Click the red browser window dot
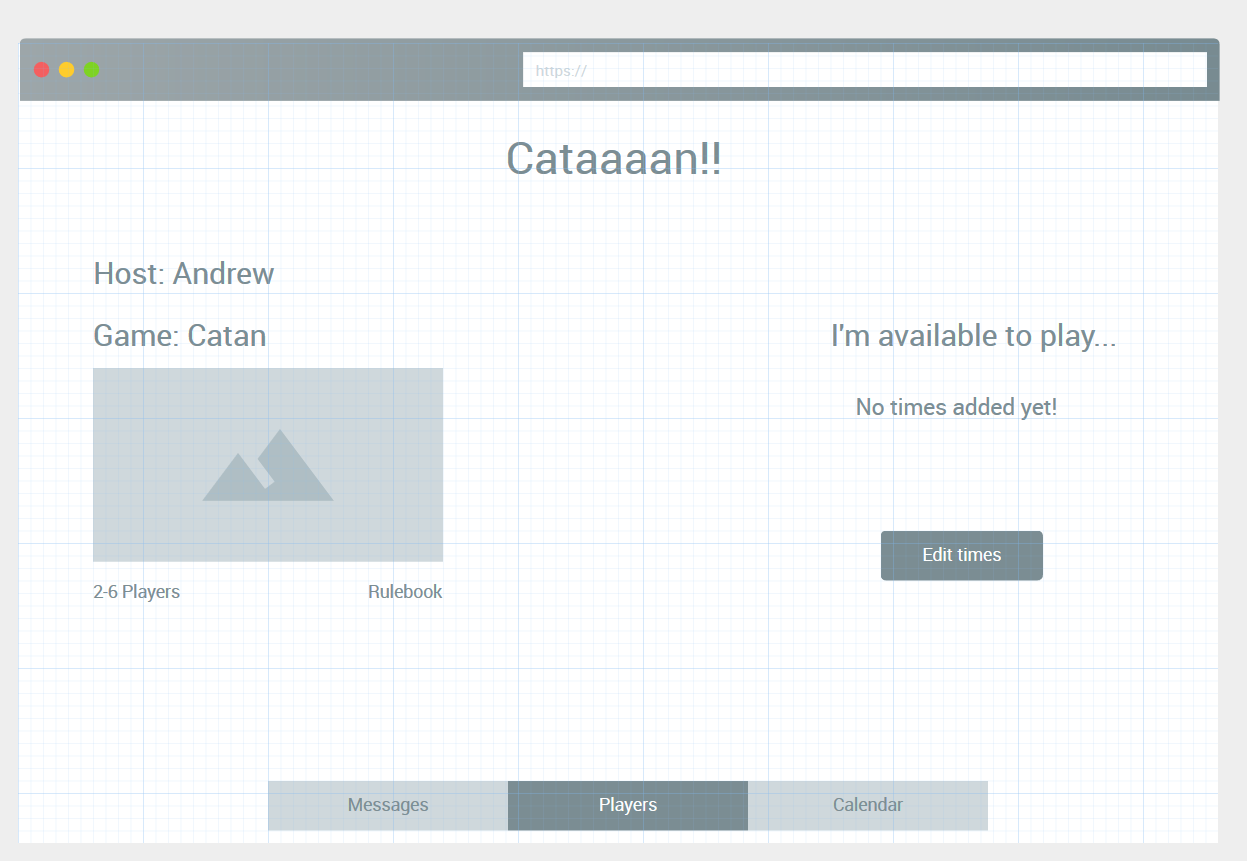This screenshot has width=1247, height=861. (x=41, y=69)
